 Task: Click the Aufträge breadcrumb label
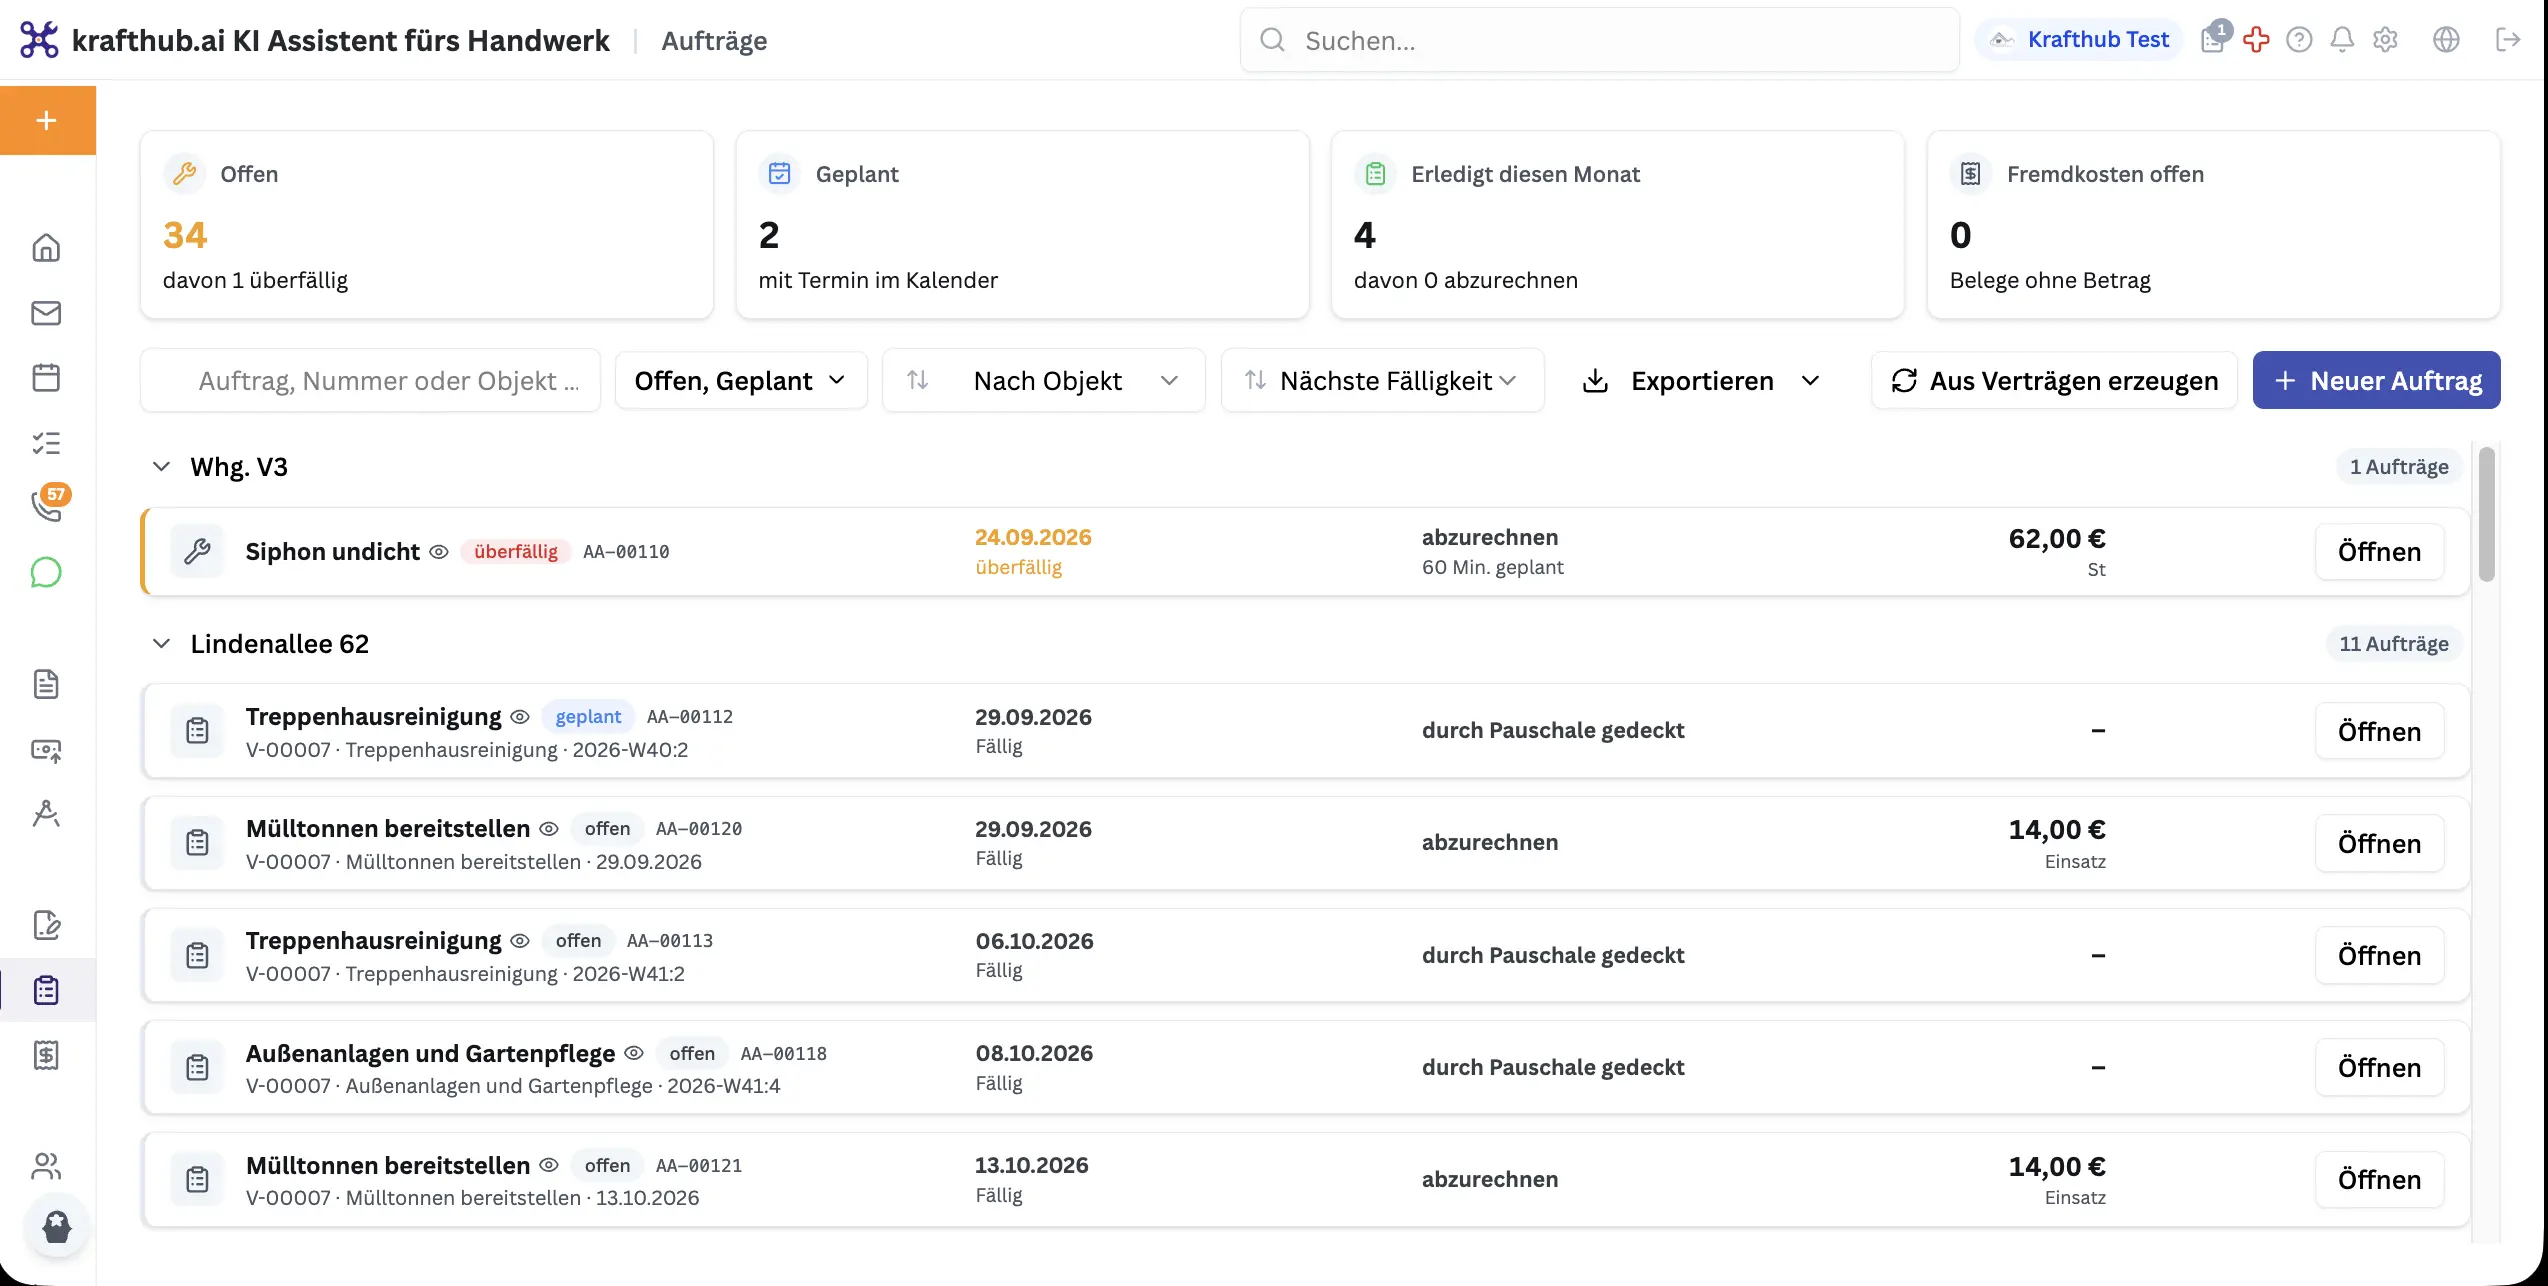(714, 41)
